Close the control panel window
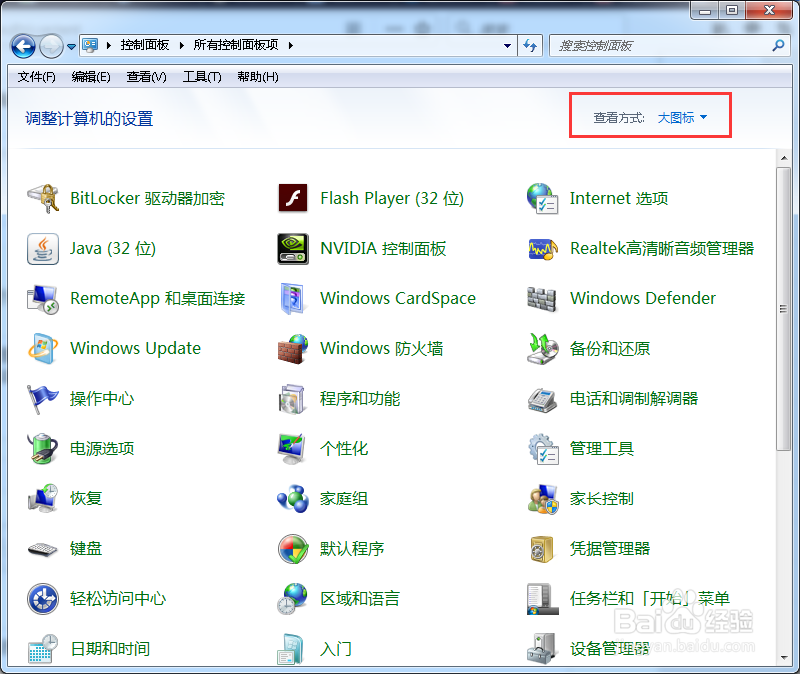The width and height of the screenshot is (800, 674). click(x=769, y=10)
